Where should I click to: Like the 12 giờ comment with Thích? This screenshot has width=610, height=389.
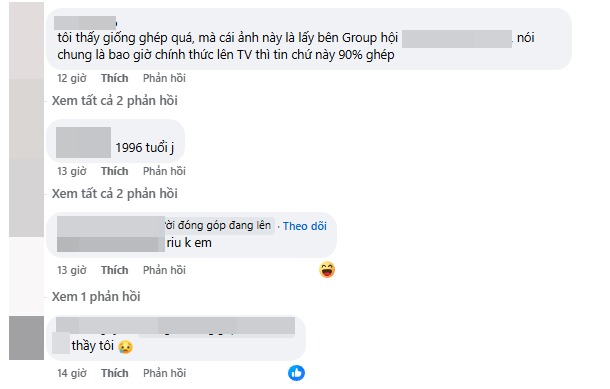[x=115, y=78]
